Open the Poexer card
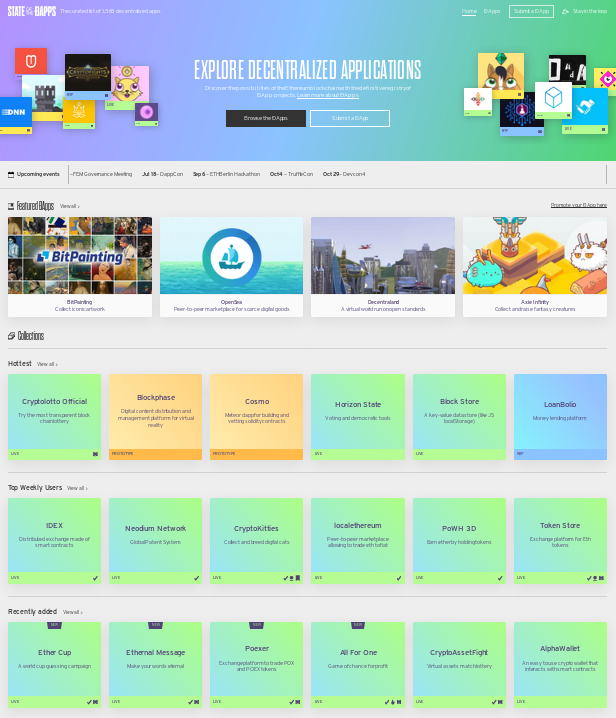 (x=256, y=665)
